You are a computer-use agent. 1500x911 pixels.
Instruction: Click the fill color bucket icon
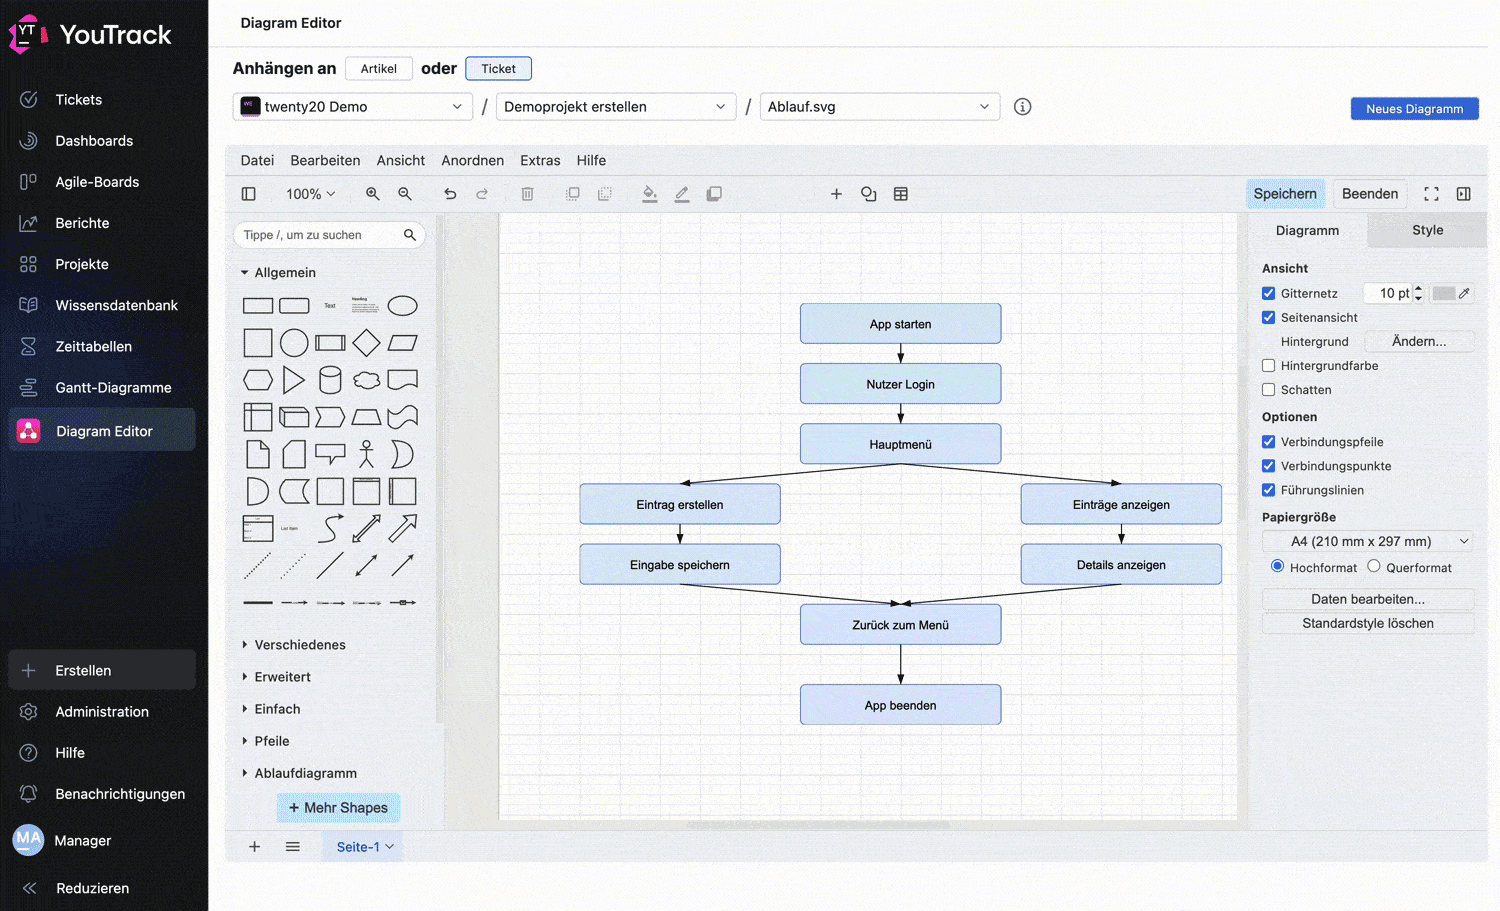click(650, 194)
